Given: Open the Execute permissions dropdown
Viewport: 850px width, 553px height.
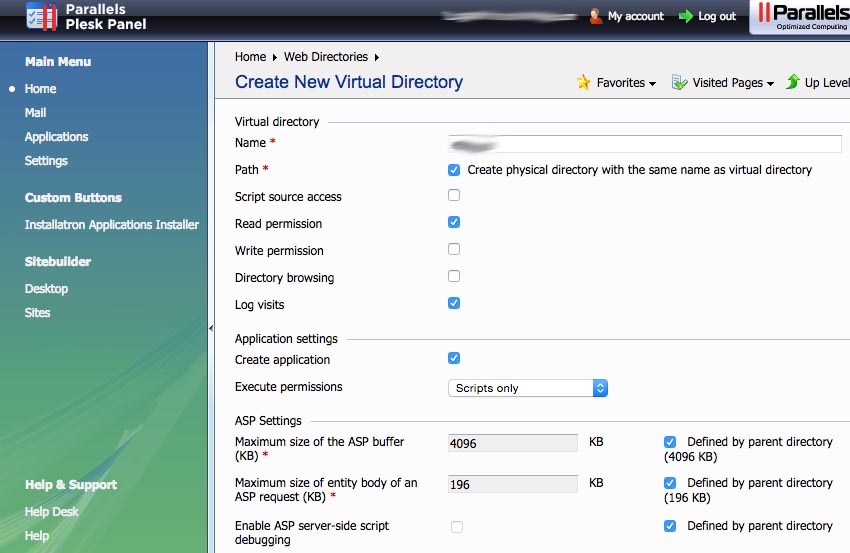Looking at the screenshot, I should point(528,388).
